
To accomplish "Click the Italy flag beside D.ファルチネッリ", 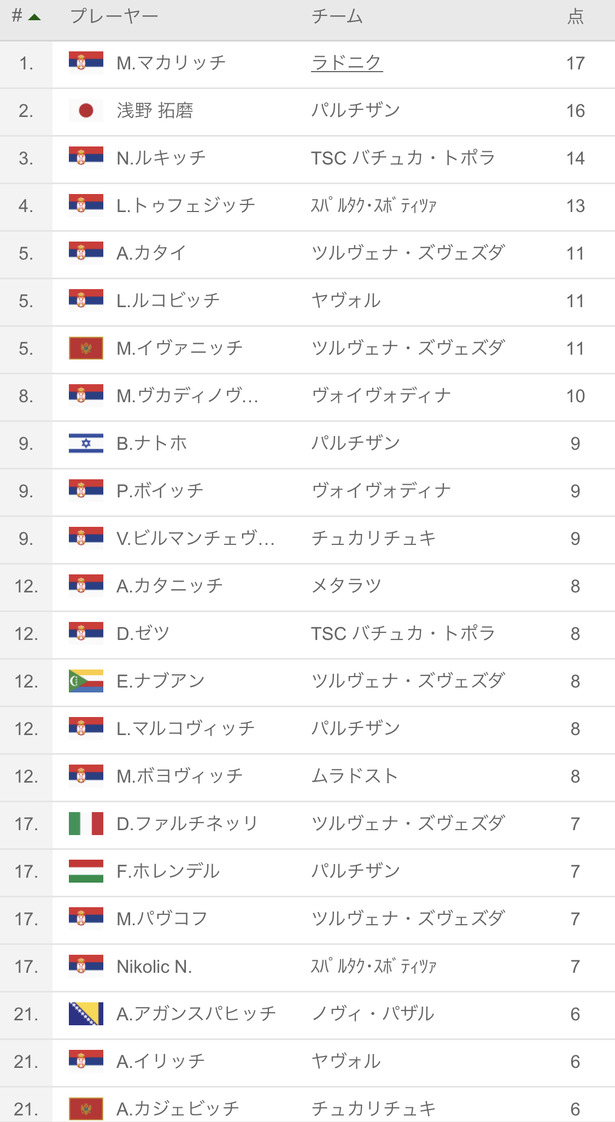I will pyautogui.click(x=86, y=823).
